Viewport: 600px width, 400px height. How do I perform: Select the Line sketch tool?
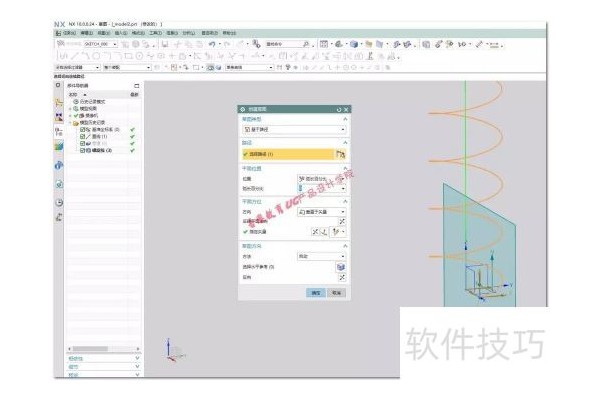pyautogui.click(x=75, y=56)
